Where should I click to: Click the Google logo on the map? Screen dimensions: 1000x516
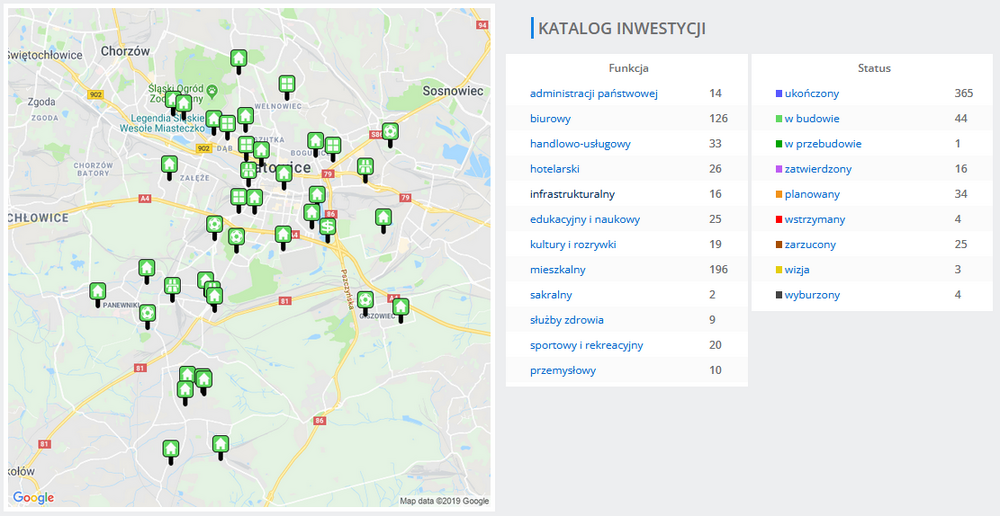pyautogui.click(x=33, y=497)
